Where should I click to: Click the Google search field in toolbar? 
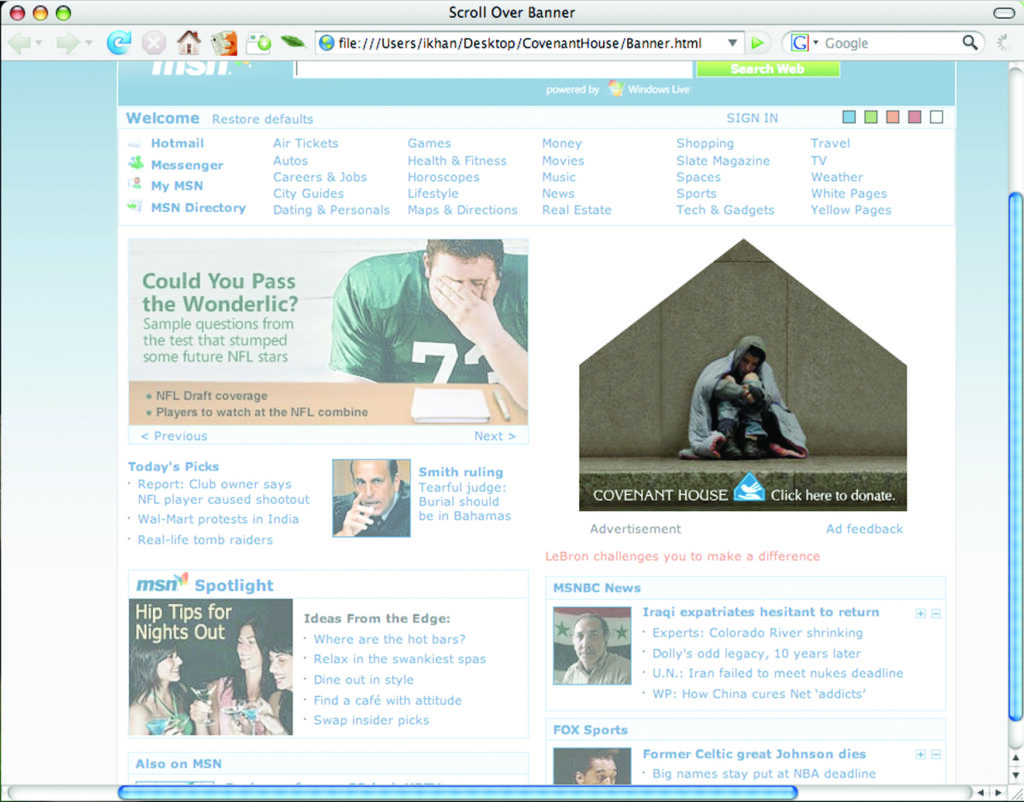point(891,43)
